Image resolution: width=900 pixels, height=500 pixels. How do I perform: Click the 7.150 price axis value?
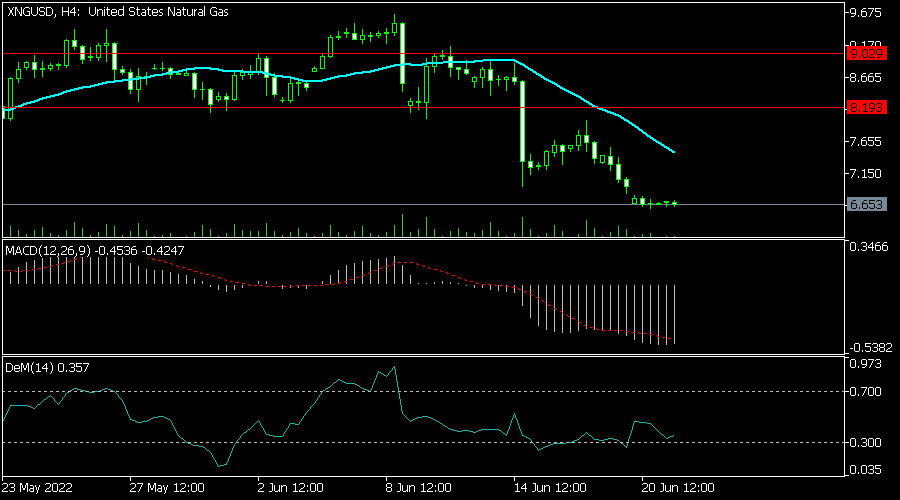click(865, 173)
